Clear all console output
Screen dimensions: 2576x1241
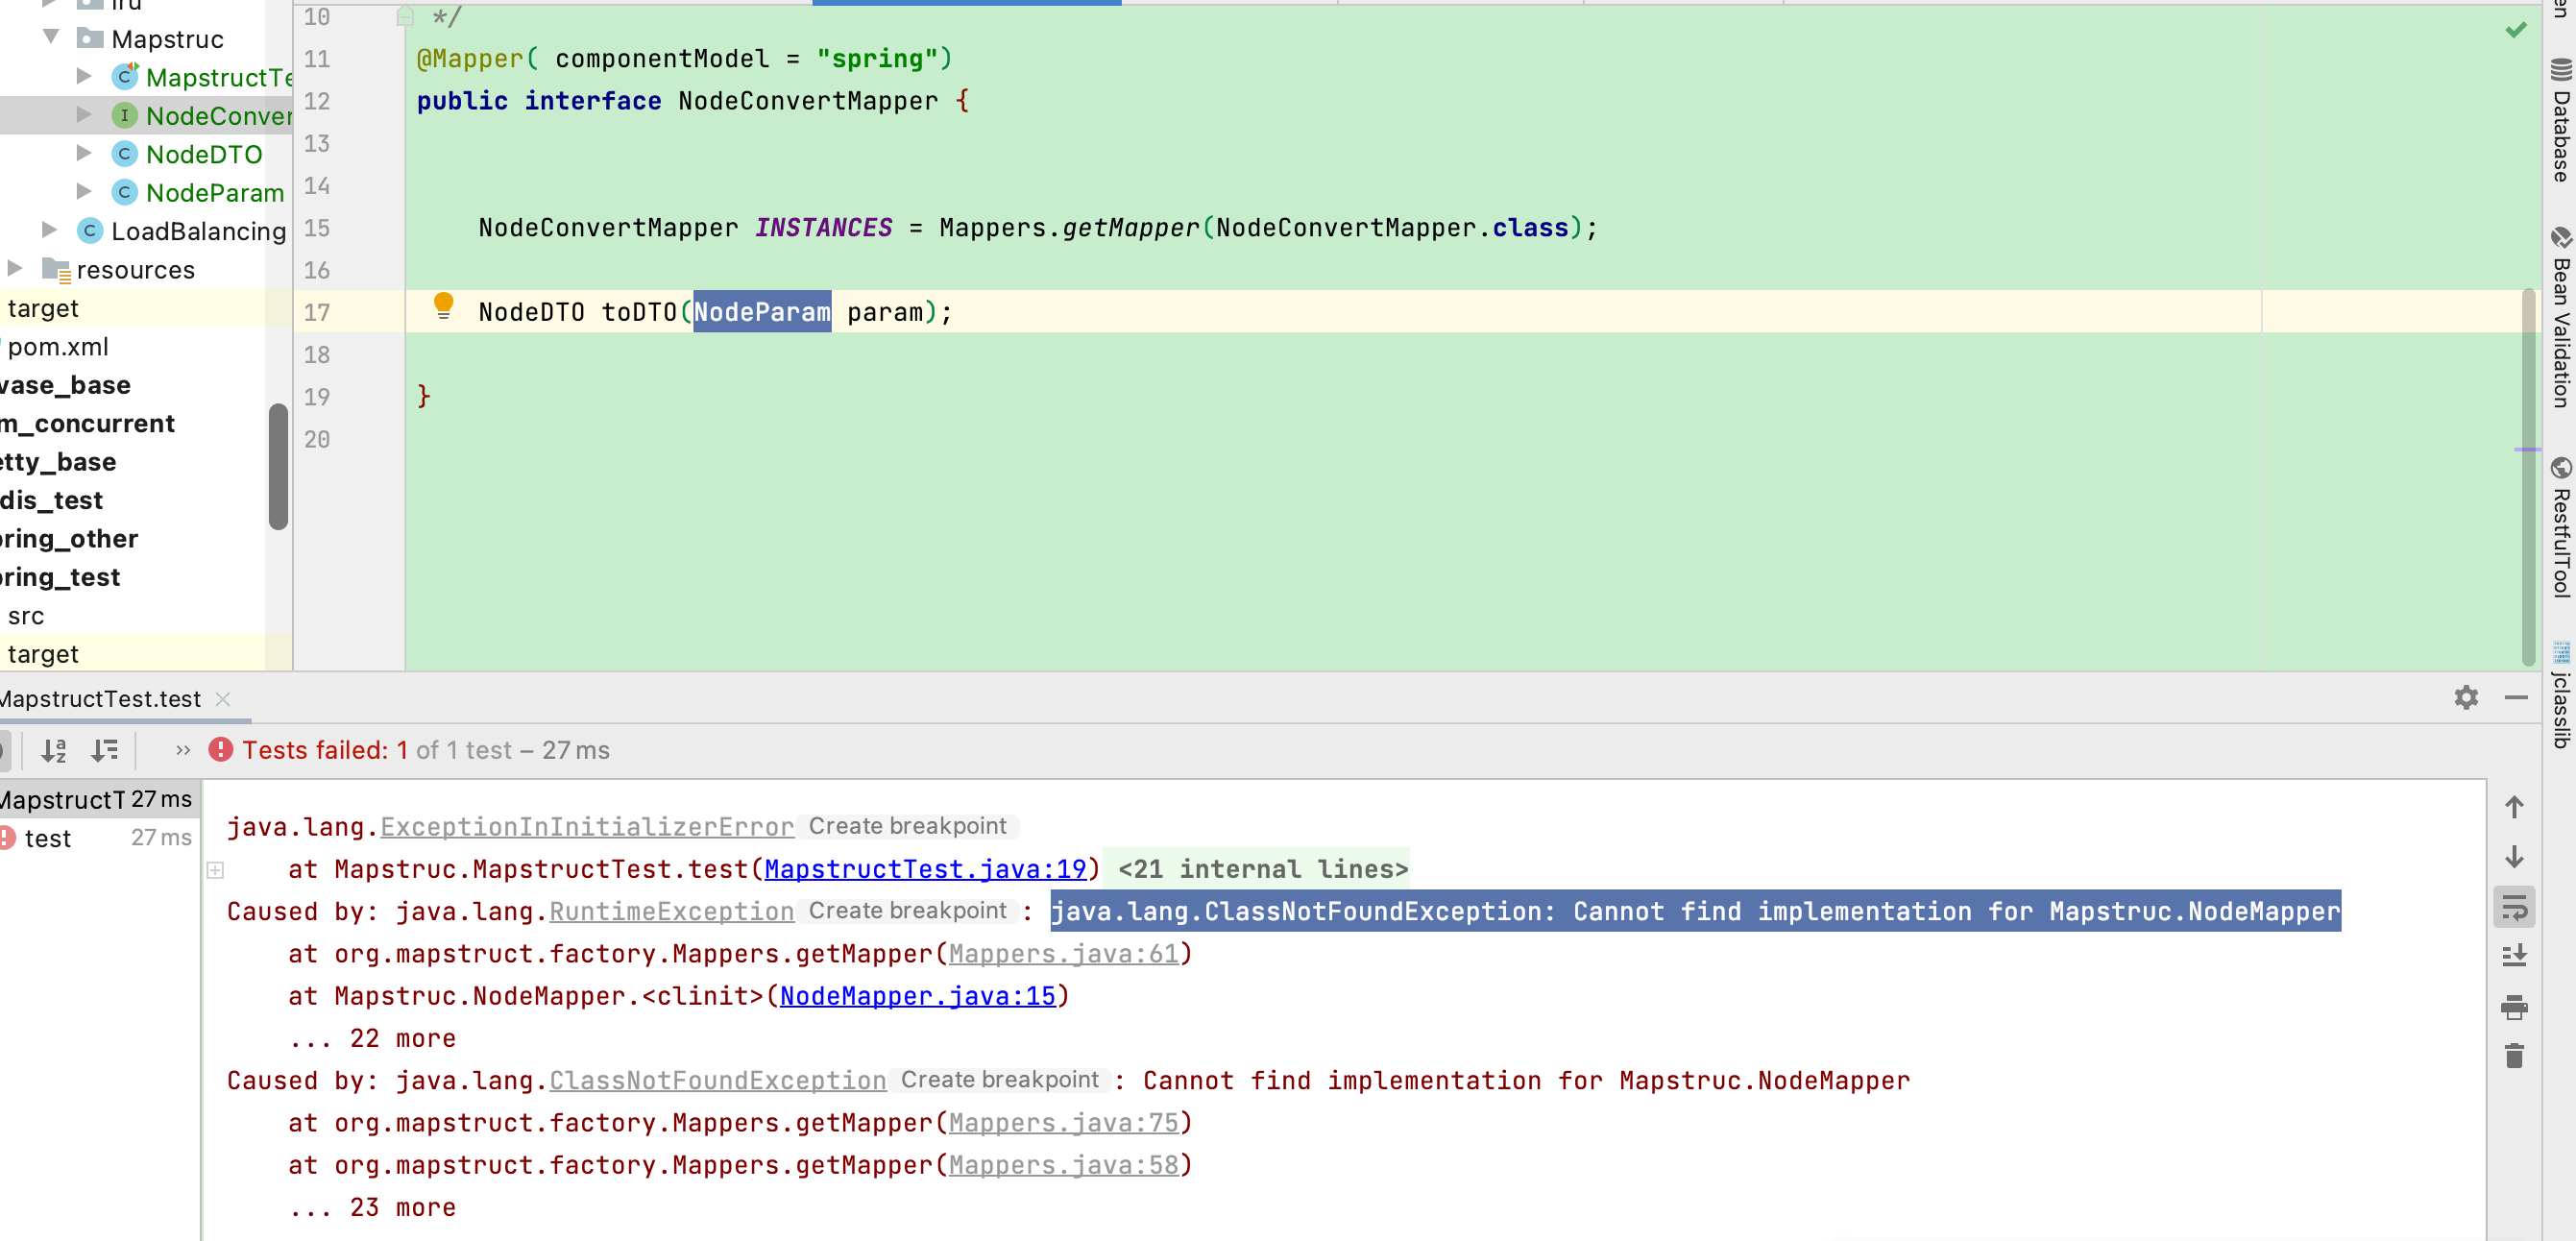coord(2514,1056)
